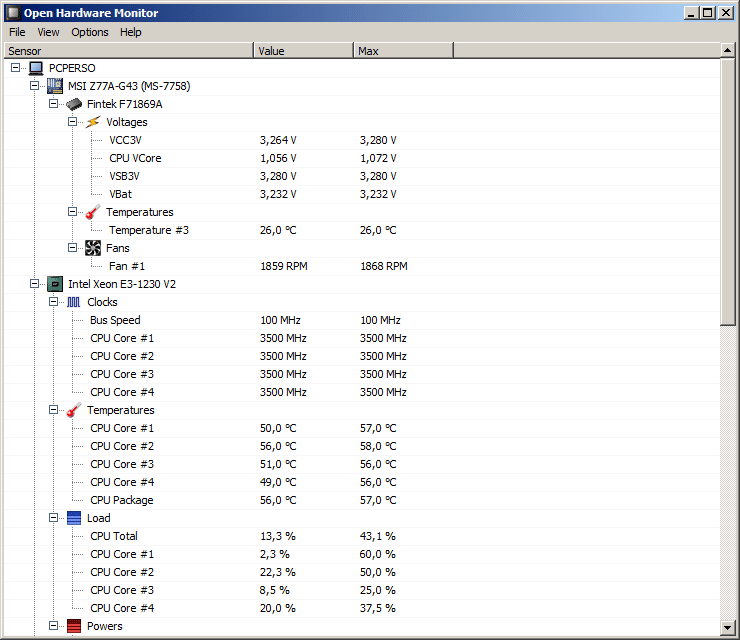This screenshot has width=740, height=640.
Task: Open the Help menu
Action: click(x=130, y=32)
